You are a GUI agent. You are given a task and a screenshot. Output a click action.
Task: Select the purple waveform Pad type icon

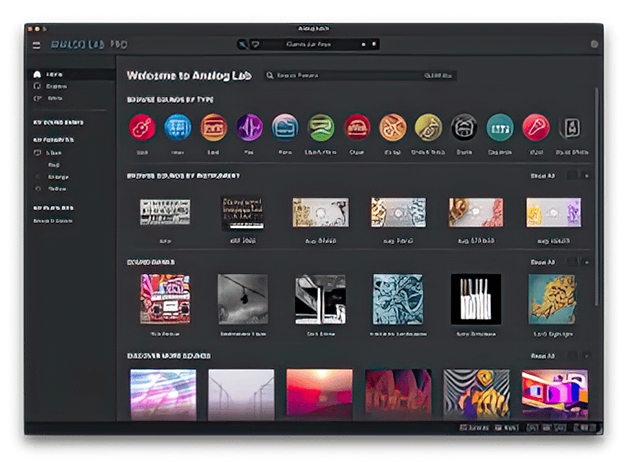point(249,128)
